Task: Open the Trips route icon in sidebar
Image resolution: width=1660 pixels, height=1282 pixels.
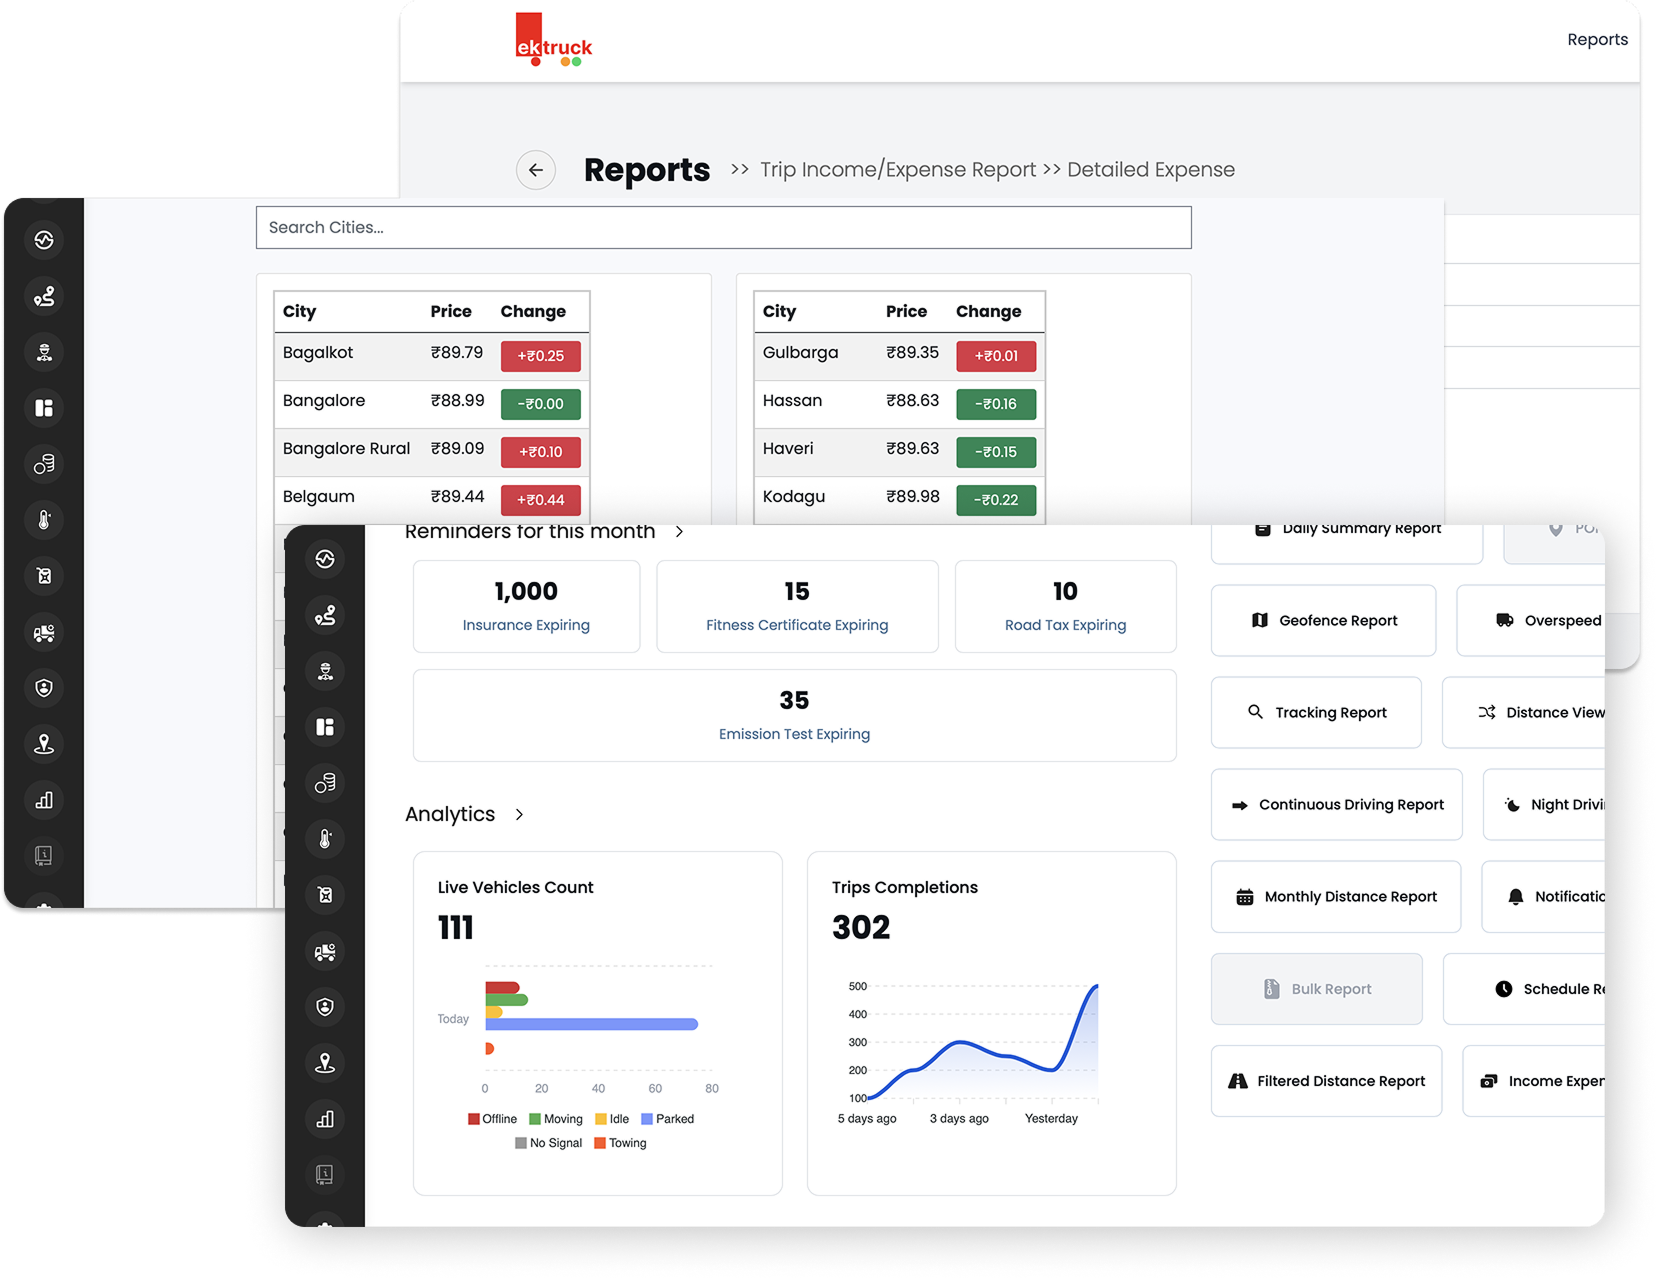Action: click(325, 615)
